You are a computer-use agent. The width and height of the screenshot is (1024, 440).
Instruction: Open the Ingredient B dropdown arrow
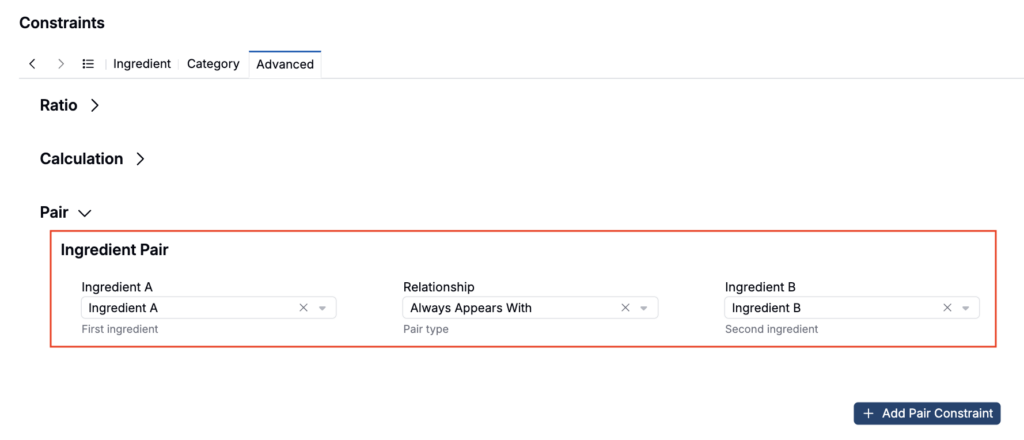click(966, 308)
